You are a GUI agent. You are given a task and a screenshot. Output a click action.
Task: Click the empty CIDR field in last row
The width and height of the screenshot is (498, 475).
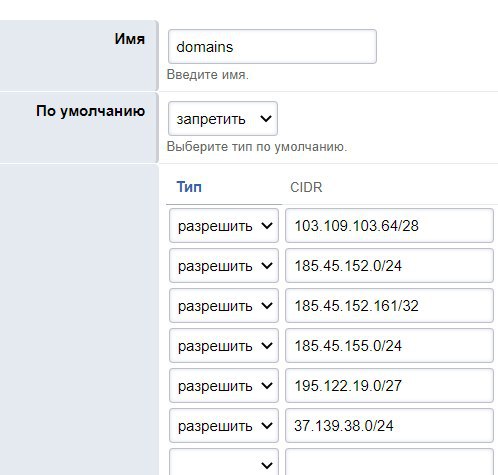point(389,462)
